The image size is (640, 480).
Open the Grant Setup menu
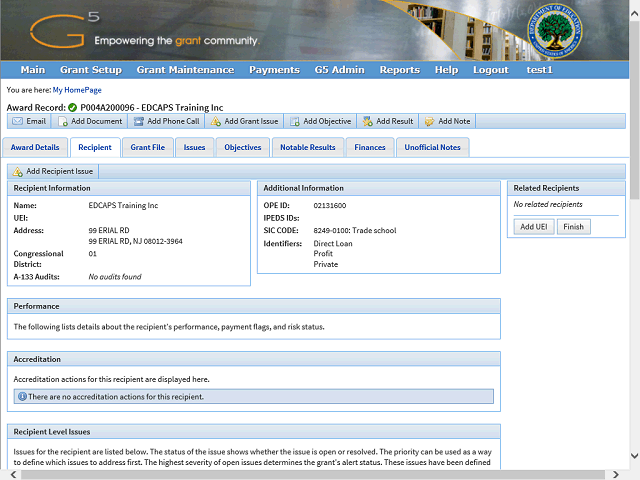tap(91, 70)
